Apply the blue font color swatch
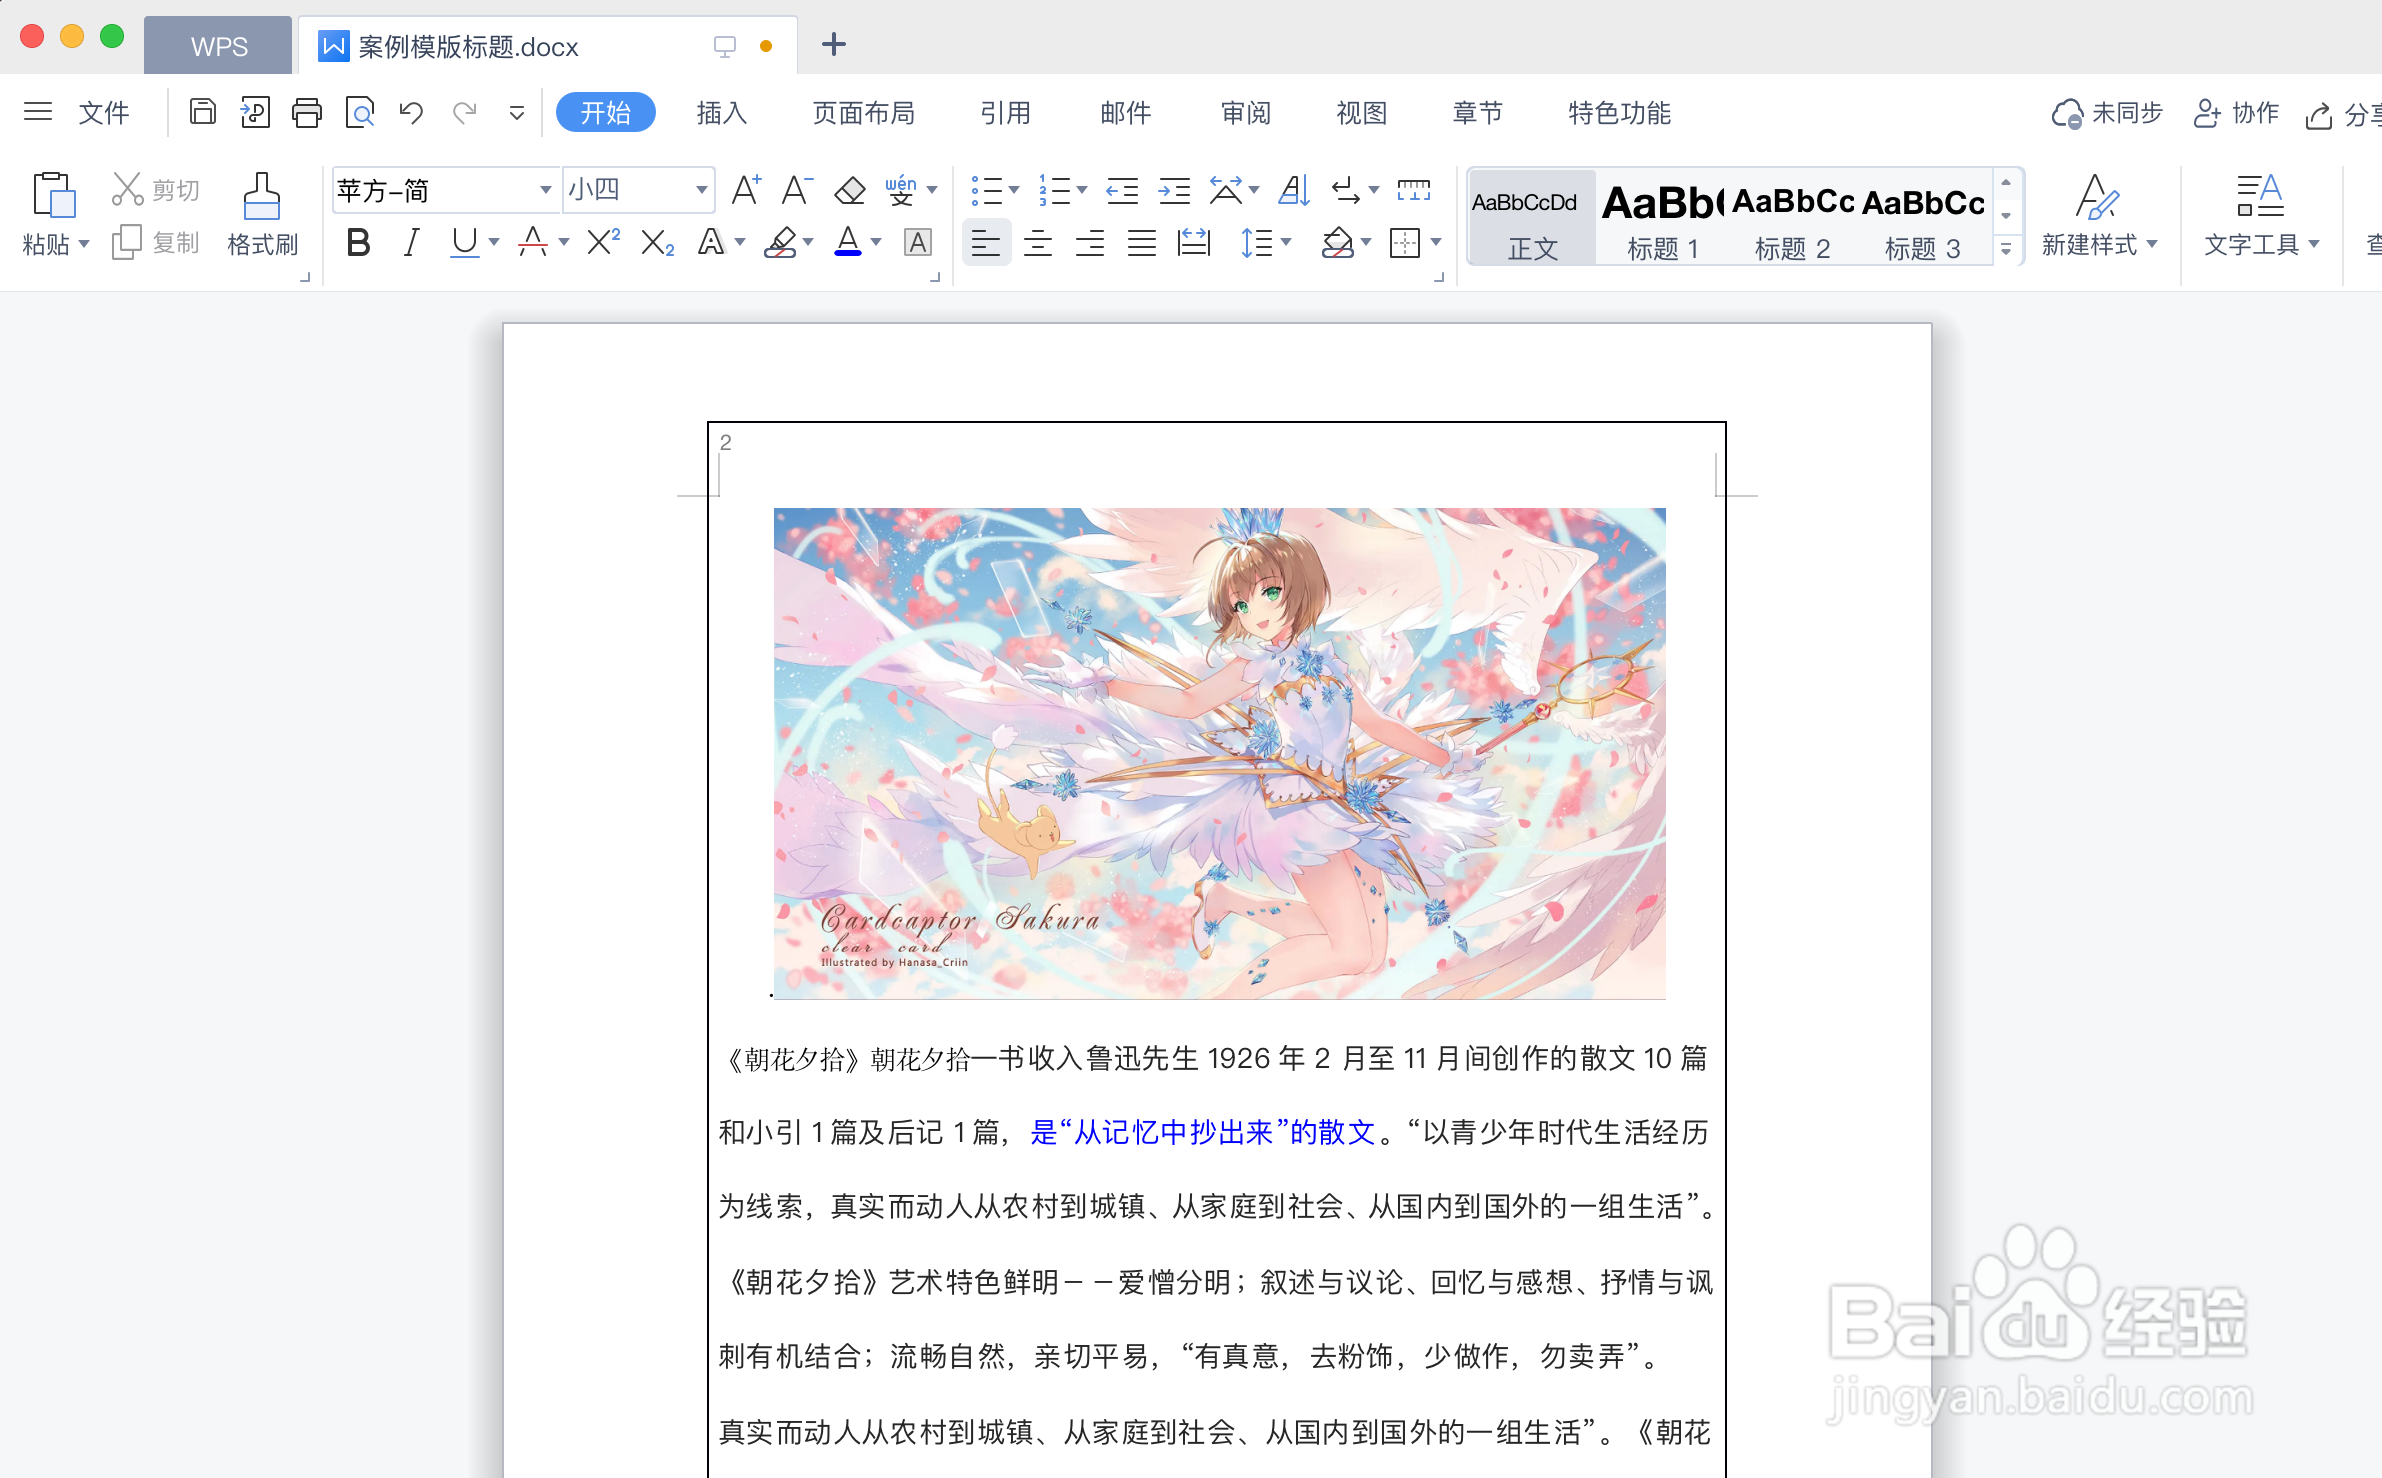 [848, 242]
